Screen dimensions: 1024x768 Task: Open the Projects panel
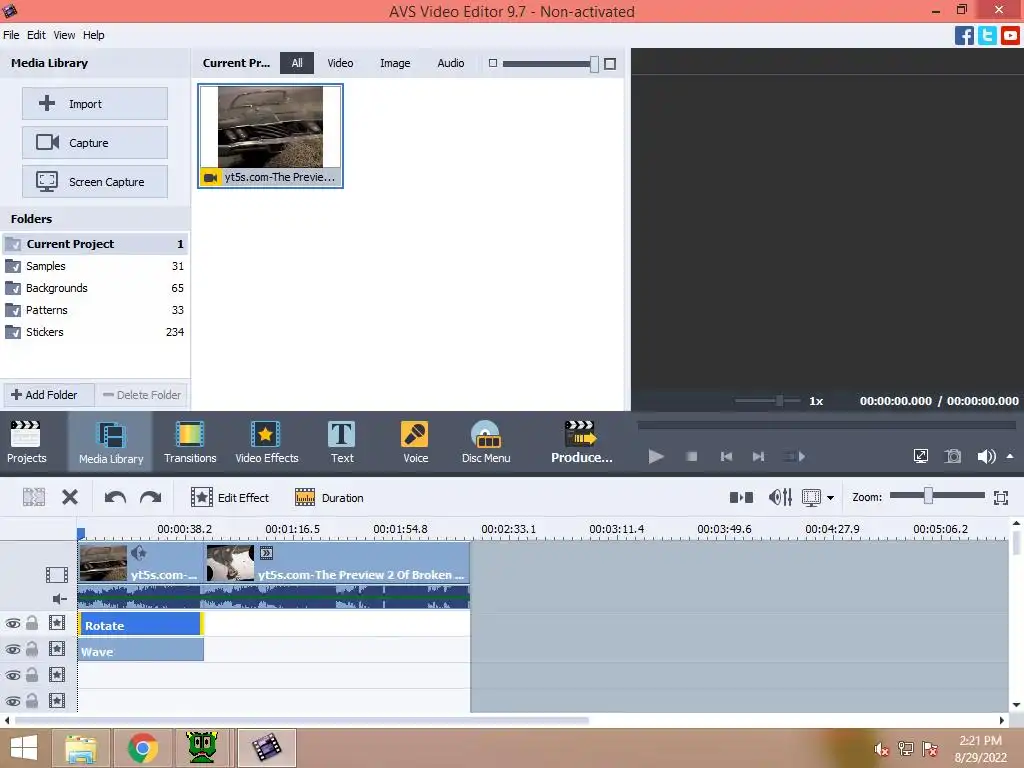[27, 441]
